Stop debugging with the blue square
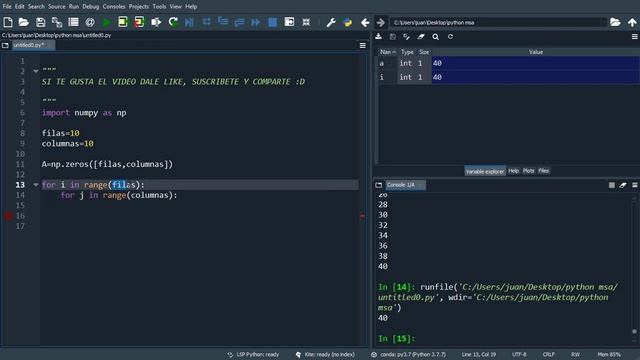Screen dimensions: 640x360 click(272, 22)
